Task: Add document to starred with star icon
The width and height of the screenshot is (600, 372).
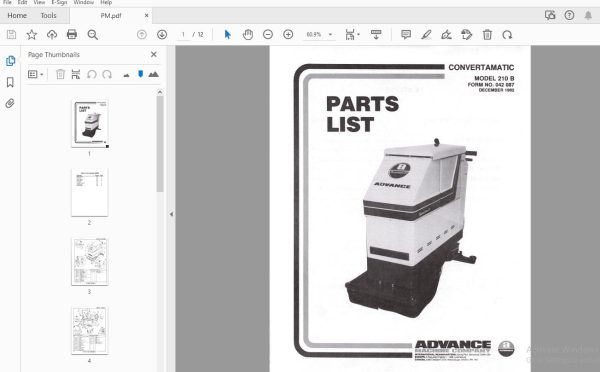Action: click(31, 35)
